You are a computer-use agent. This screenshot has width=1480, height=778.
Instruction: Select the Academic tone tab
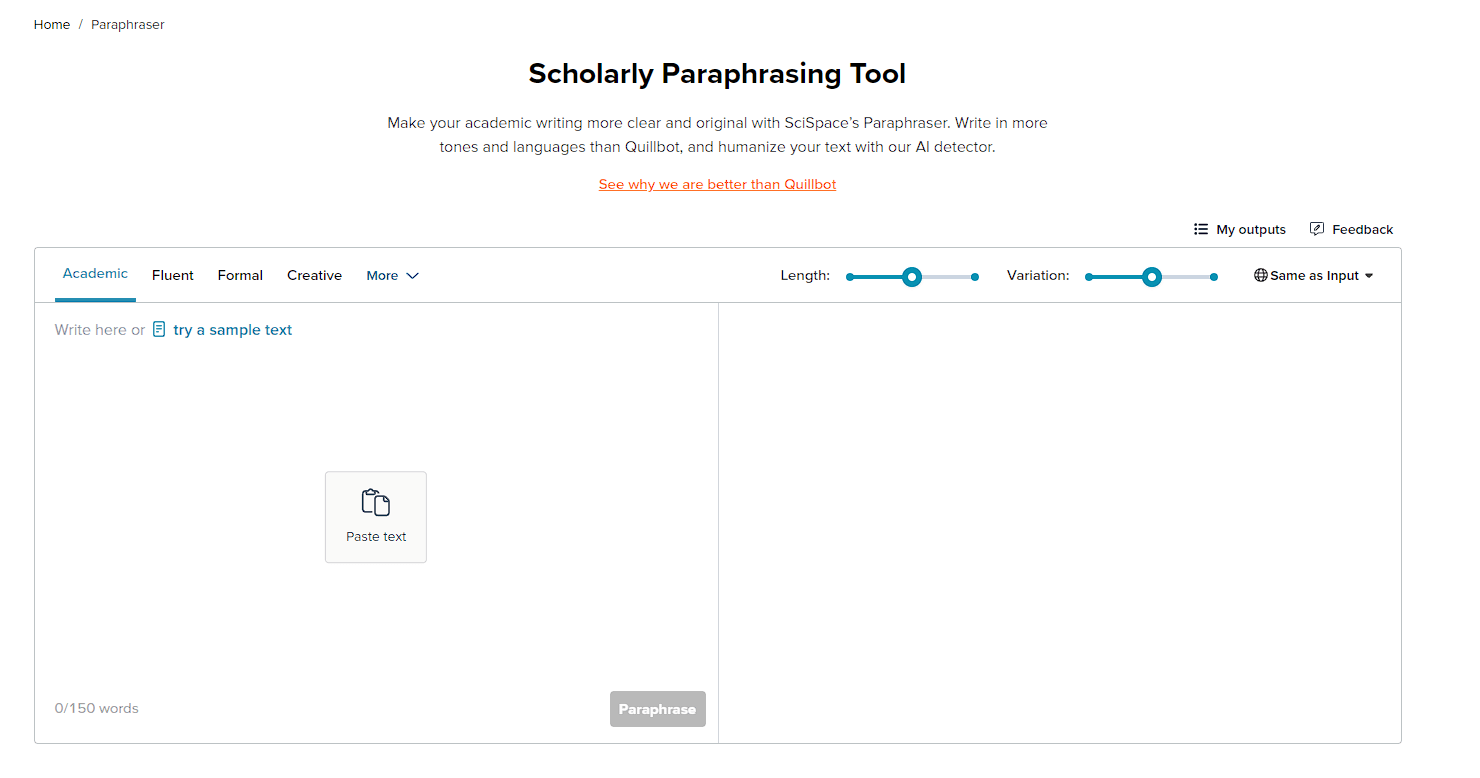tap(95, 272)
